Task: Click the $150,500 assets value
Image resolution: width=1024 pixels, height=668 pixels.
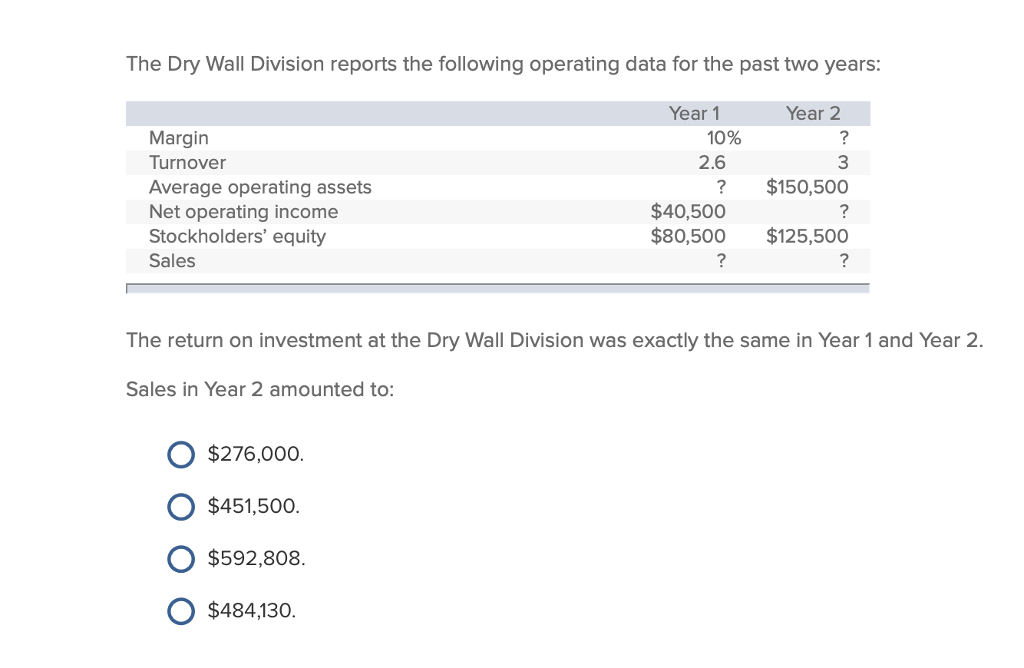Action: (x=808, y=187)
